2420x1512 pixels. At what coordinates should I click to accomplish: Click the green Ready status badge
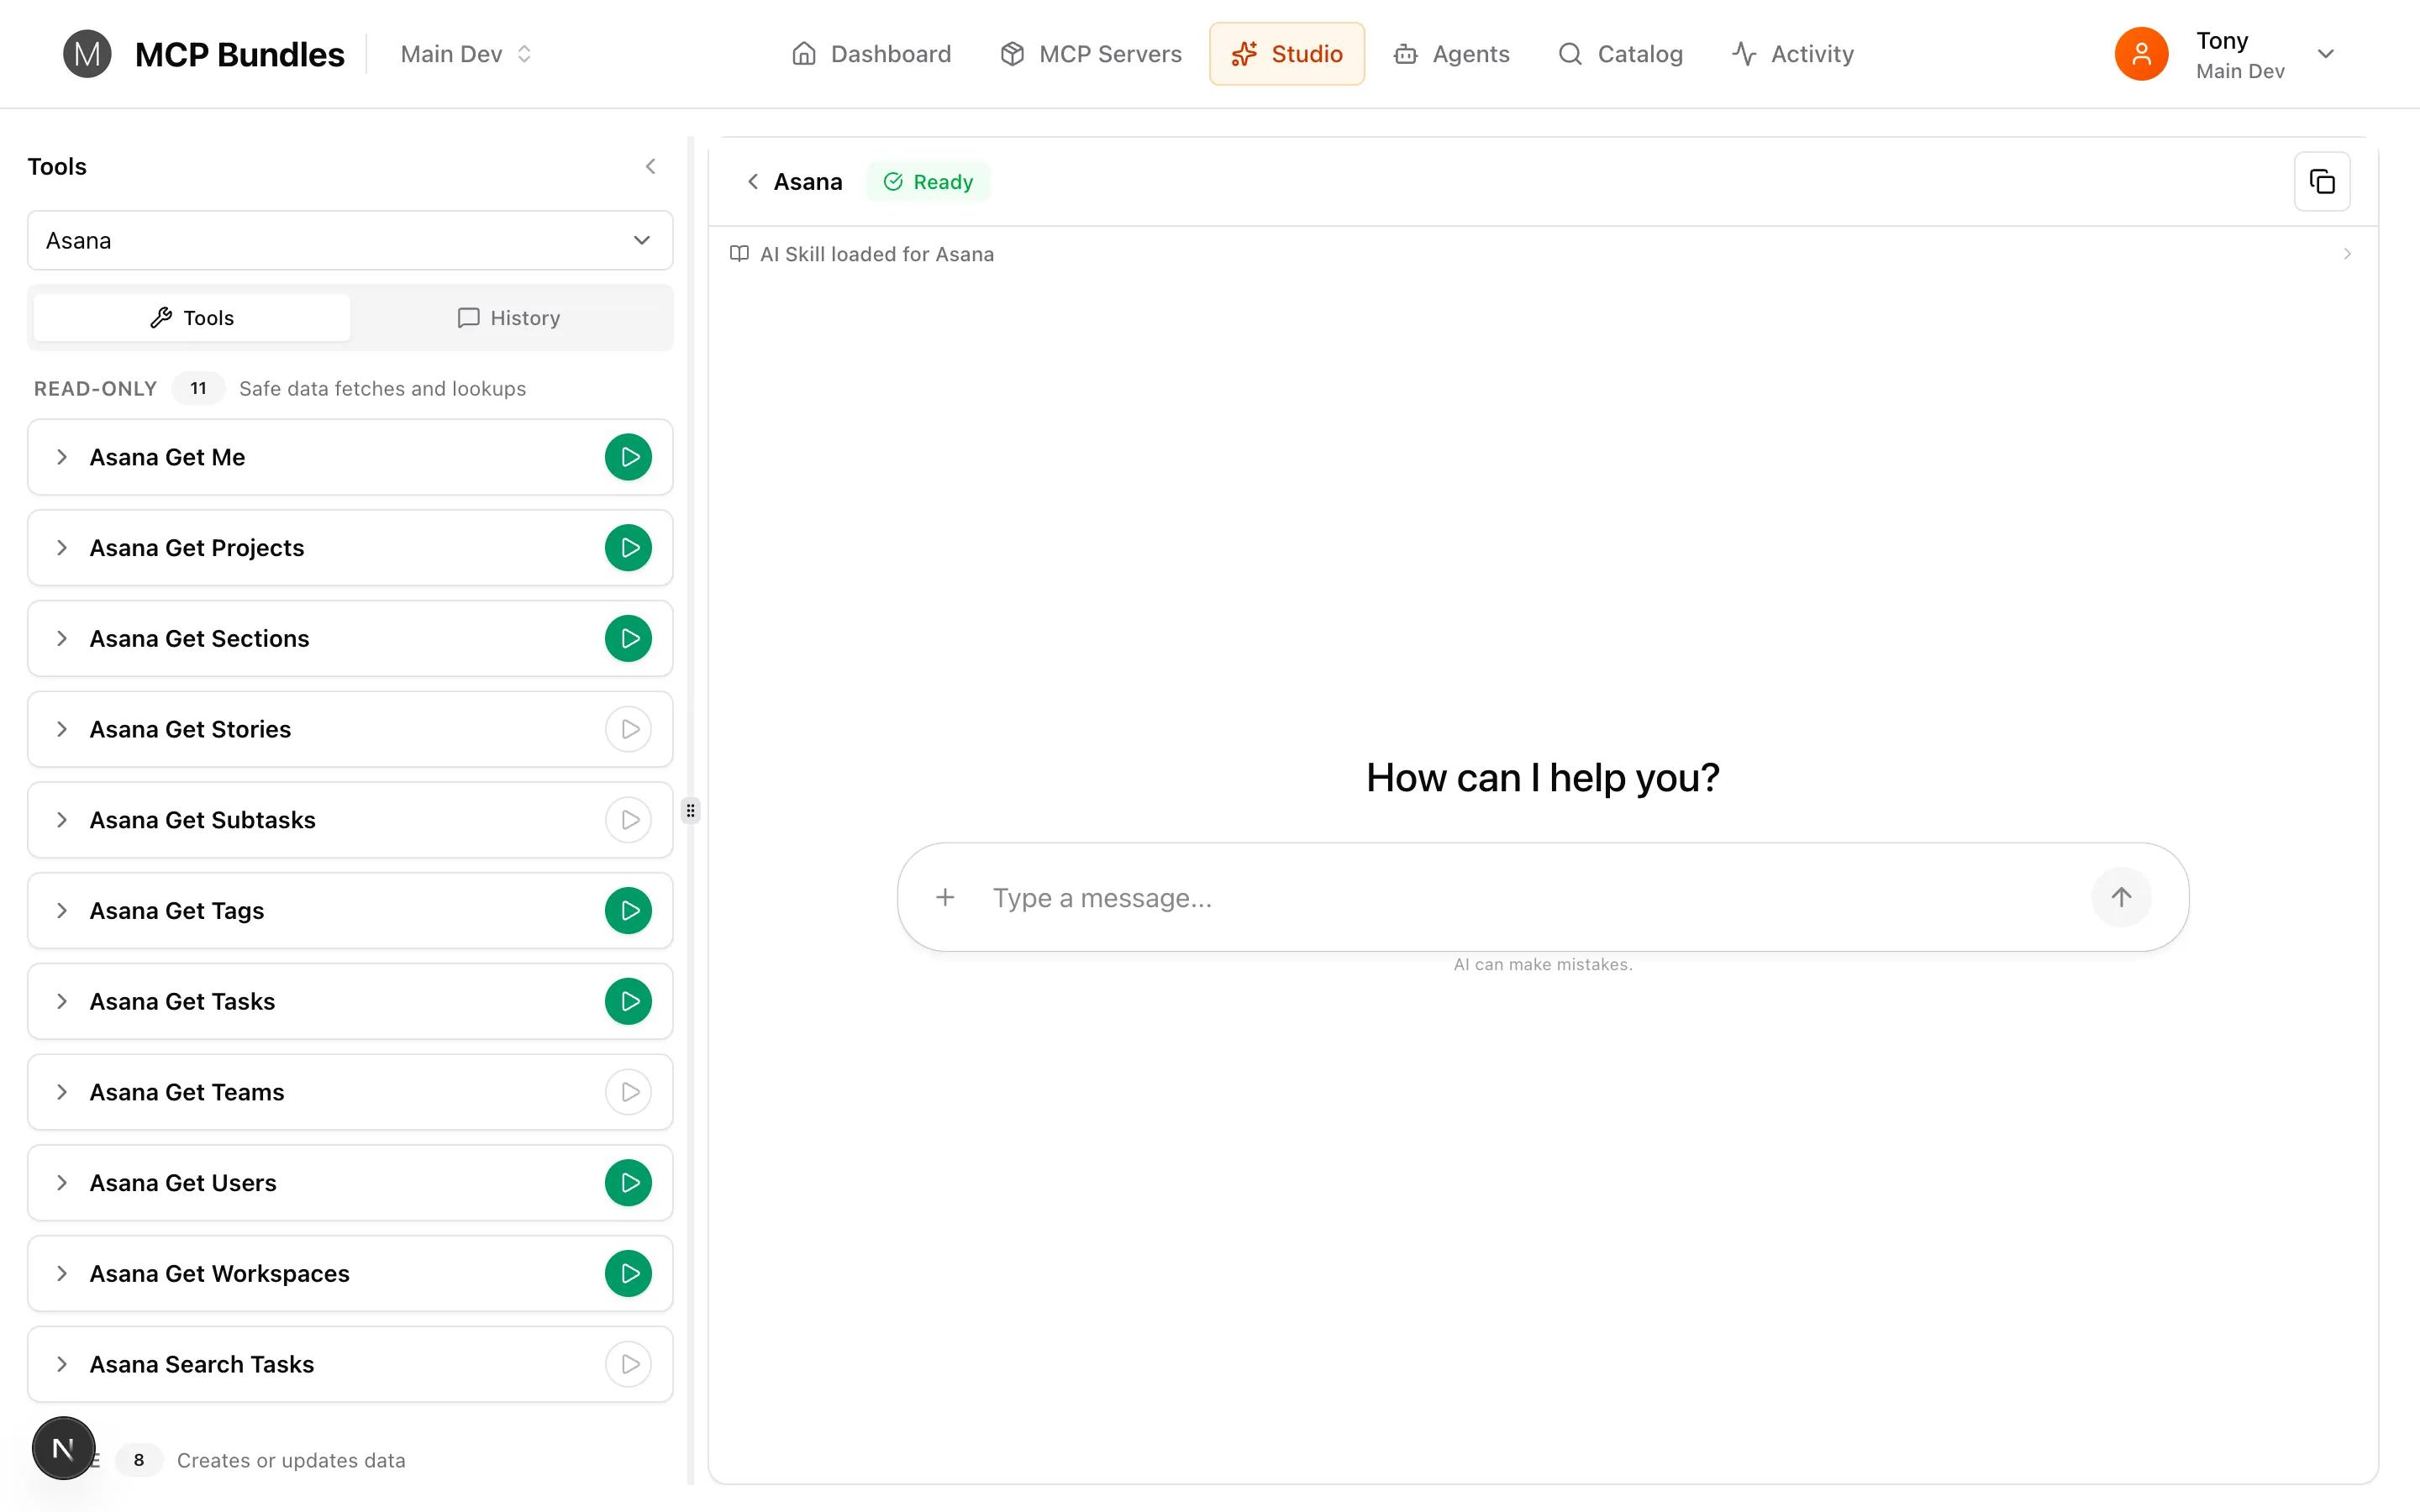(x=928, y=181)
